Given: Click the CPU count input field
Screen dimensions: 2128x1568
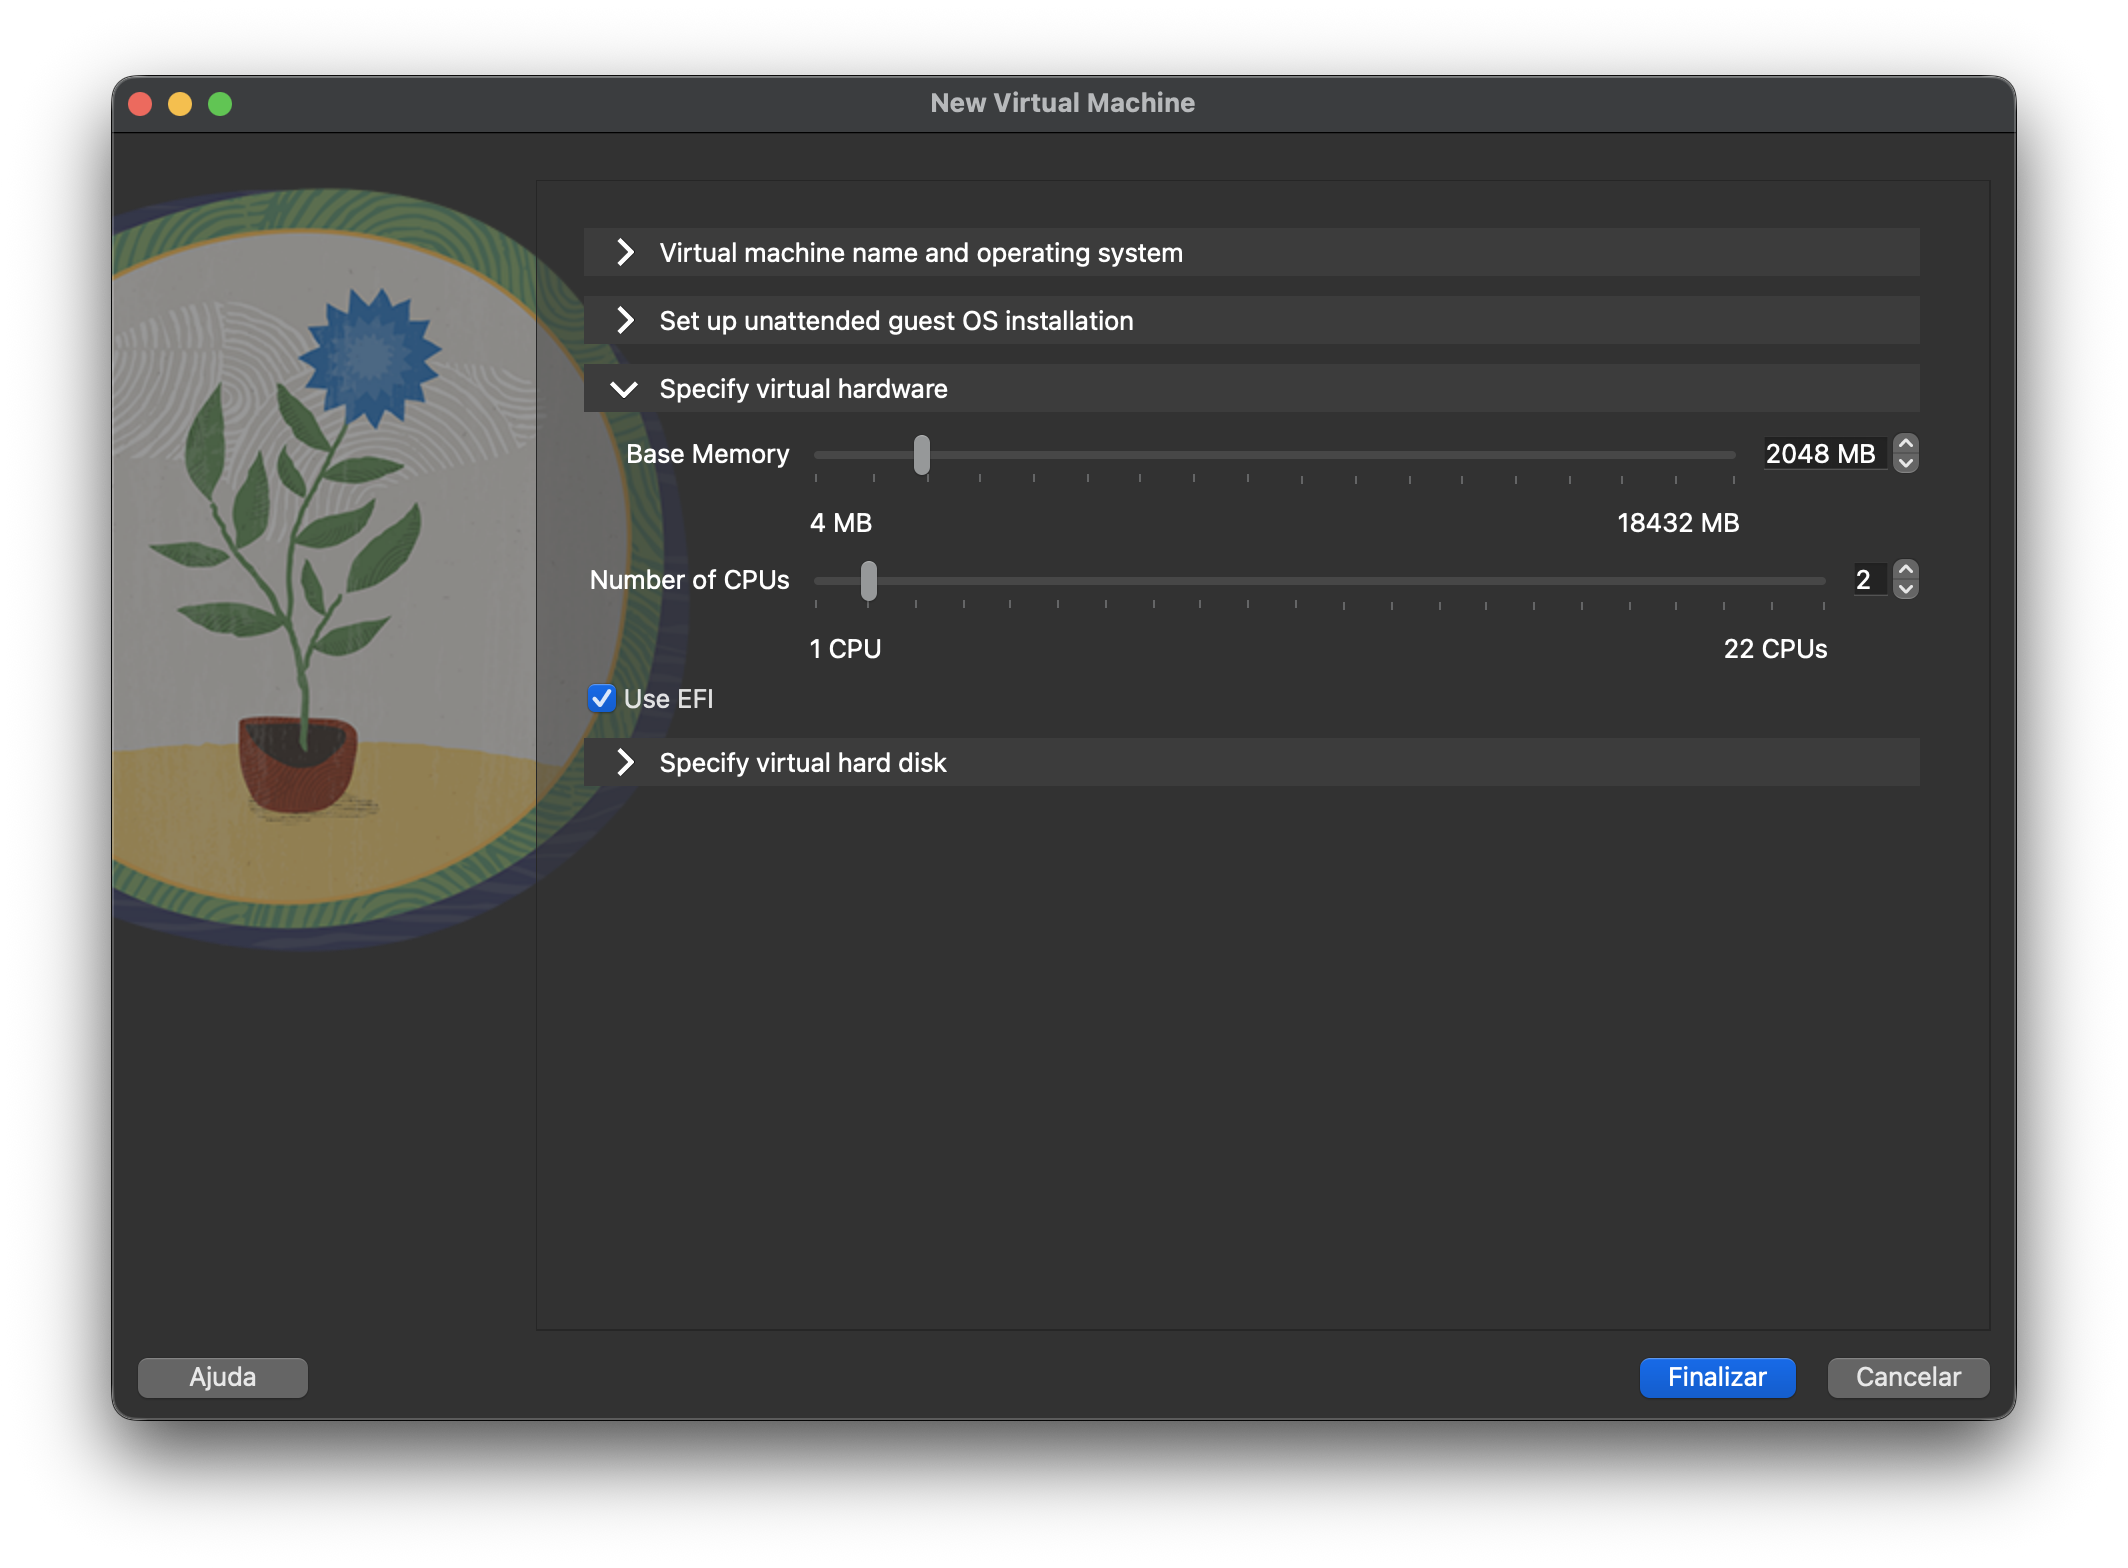Looking at the screenshot, I should pyautogui.click(x=1866, y=580).
